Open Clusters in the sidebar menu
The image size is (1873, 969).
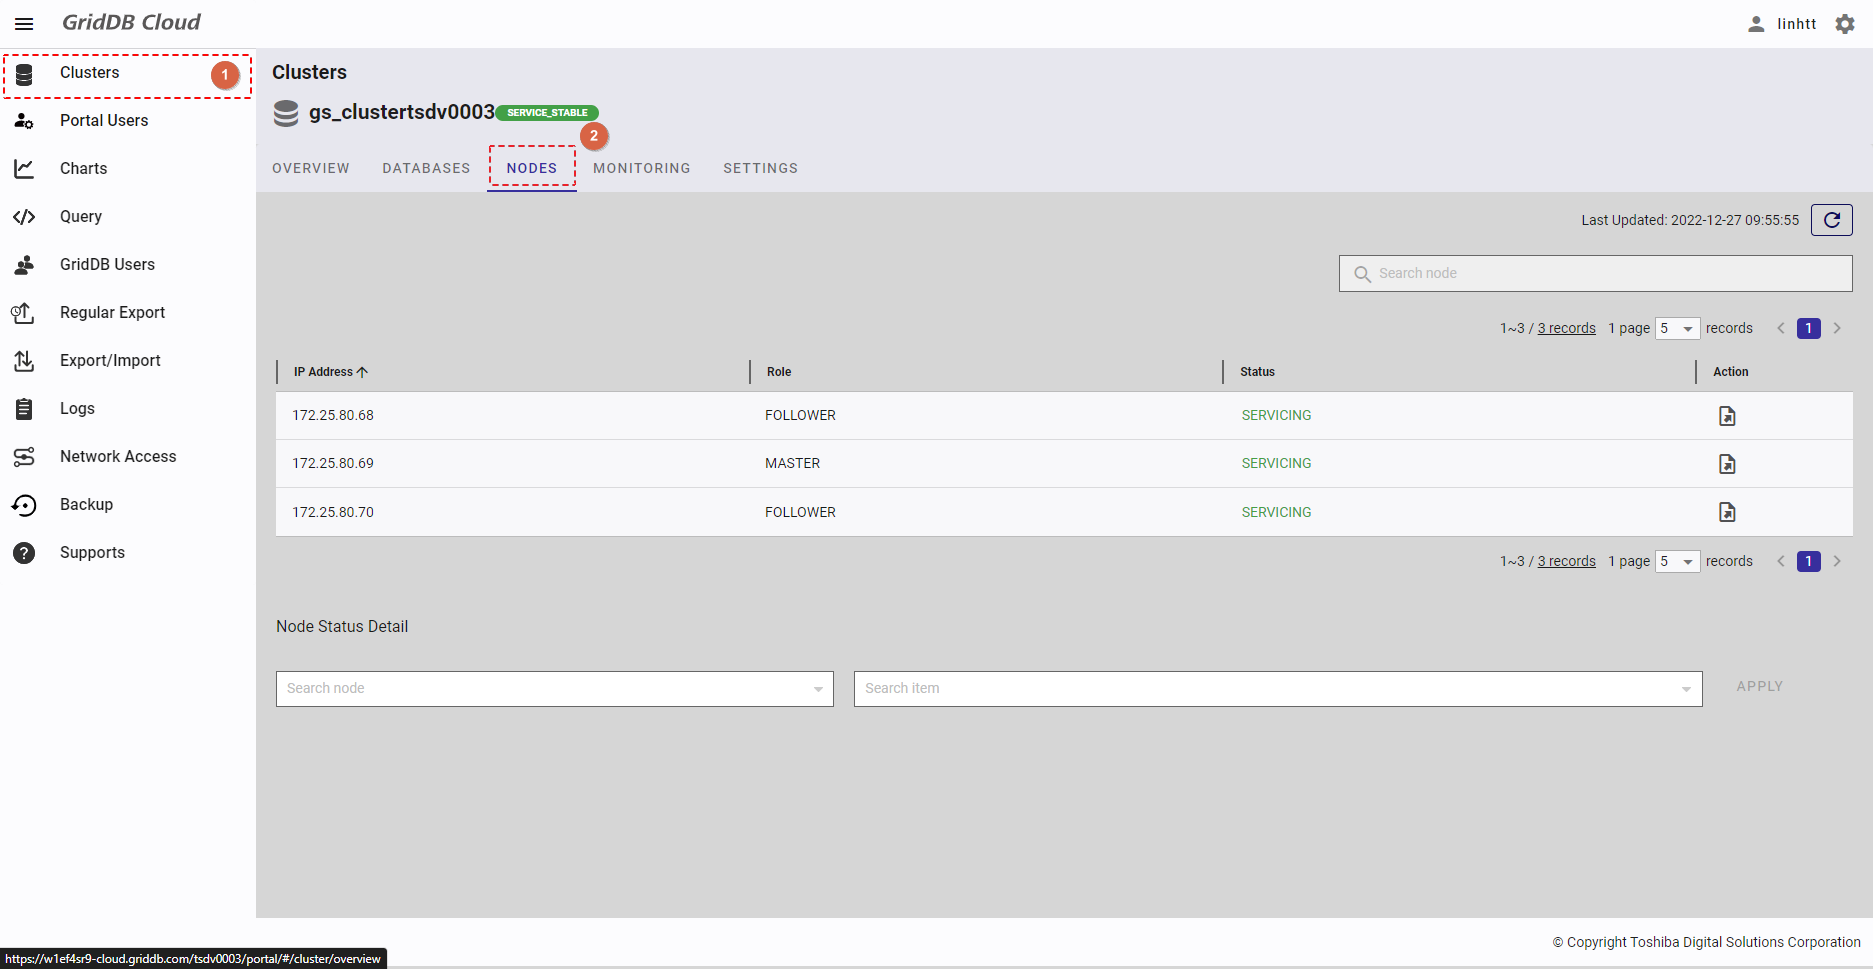128,73
